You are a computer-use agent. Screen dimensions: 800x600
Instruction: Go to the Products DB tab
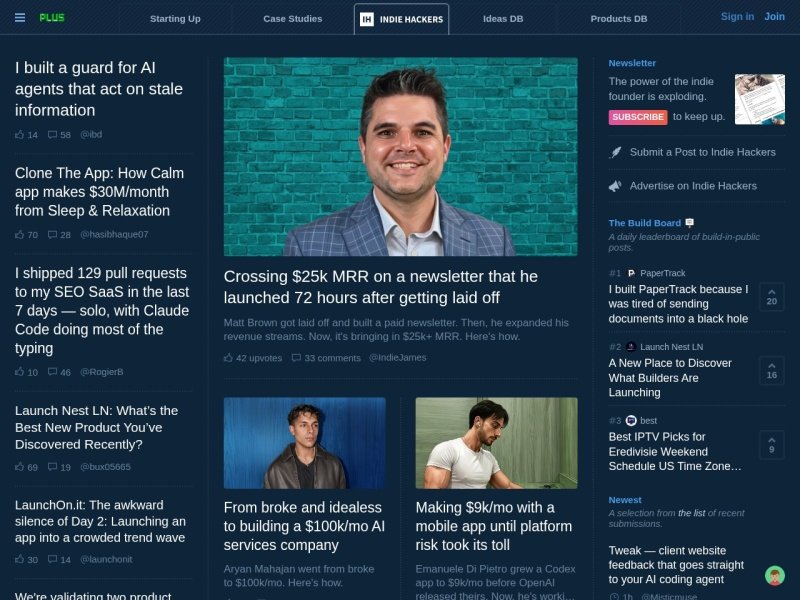point(619,19)
